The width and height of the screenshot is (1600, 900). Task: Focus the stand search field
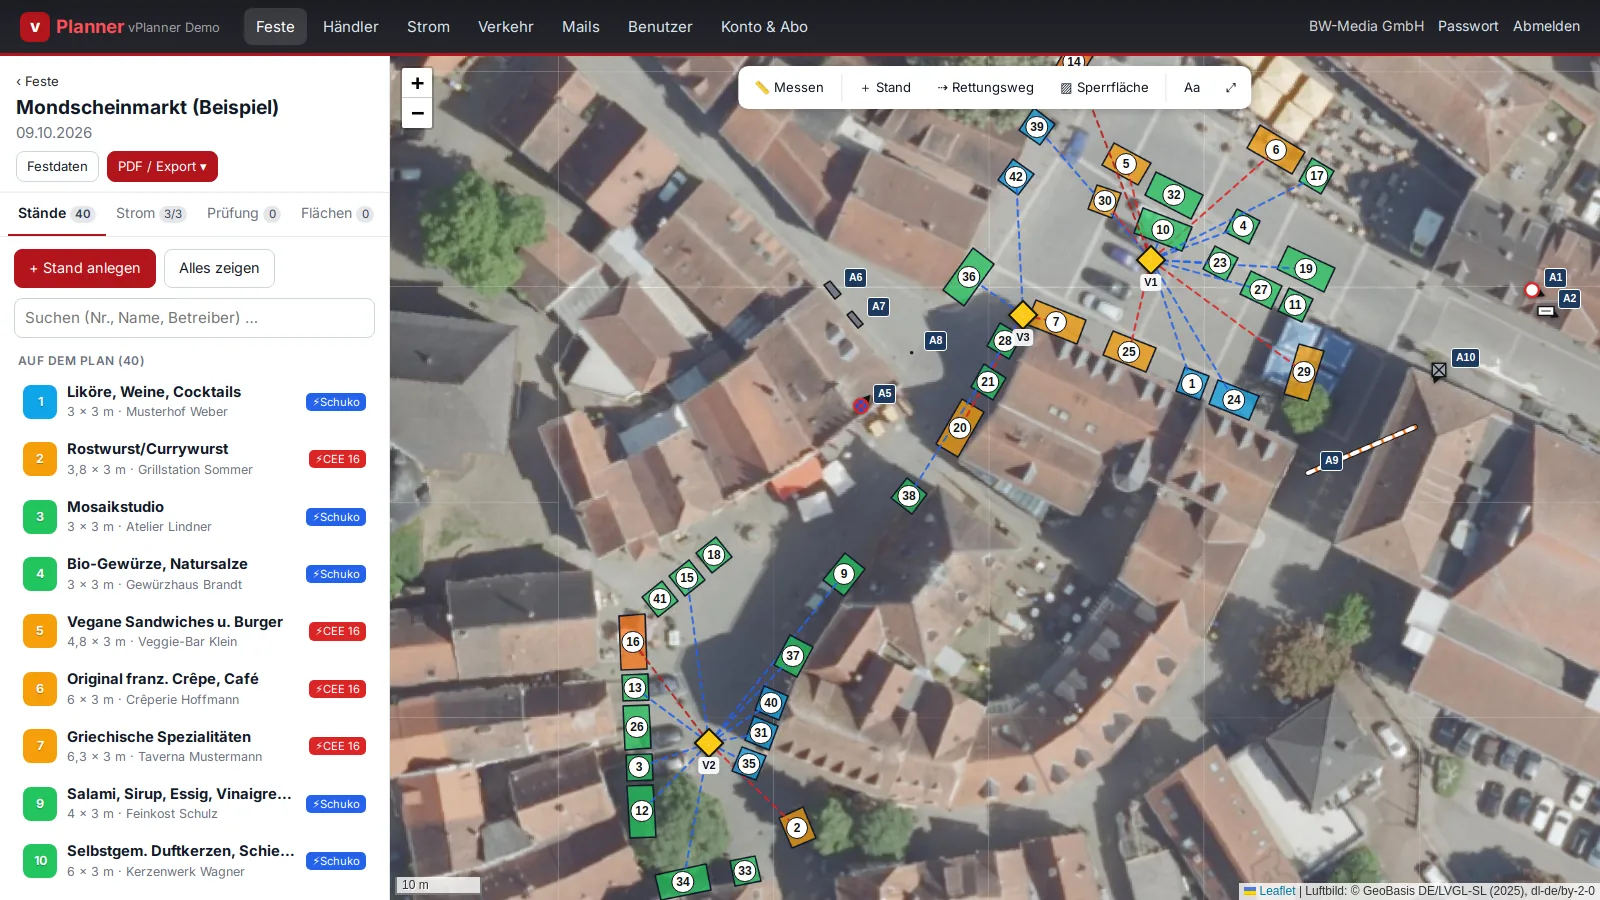tap(194, 318)
